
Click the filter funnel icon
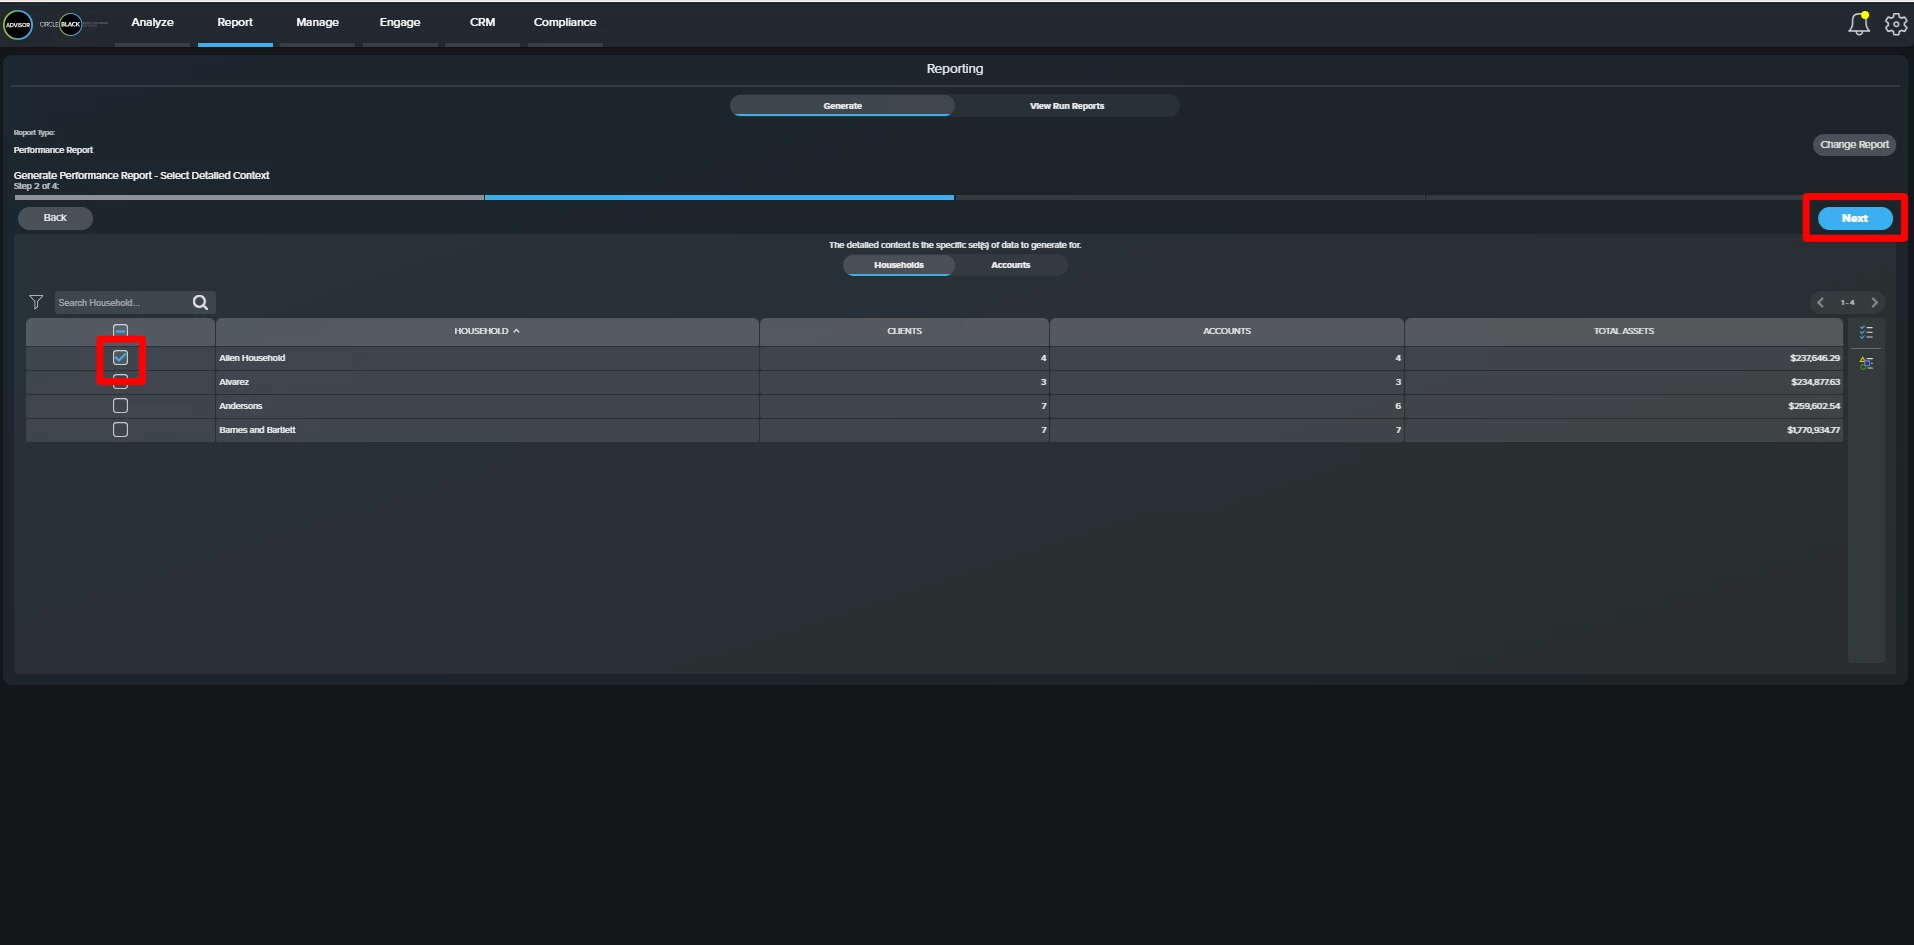(x=36, y=302)
